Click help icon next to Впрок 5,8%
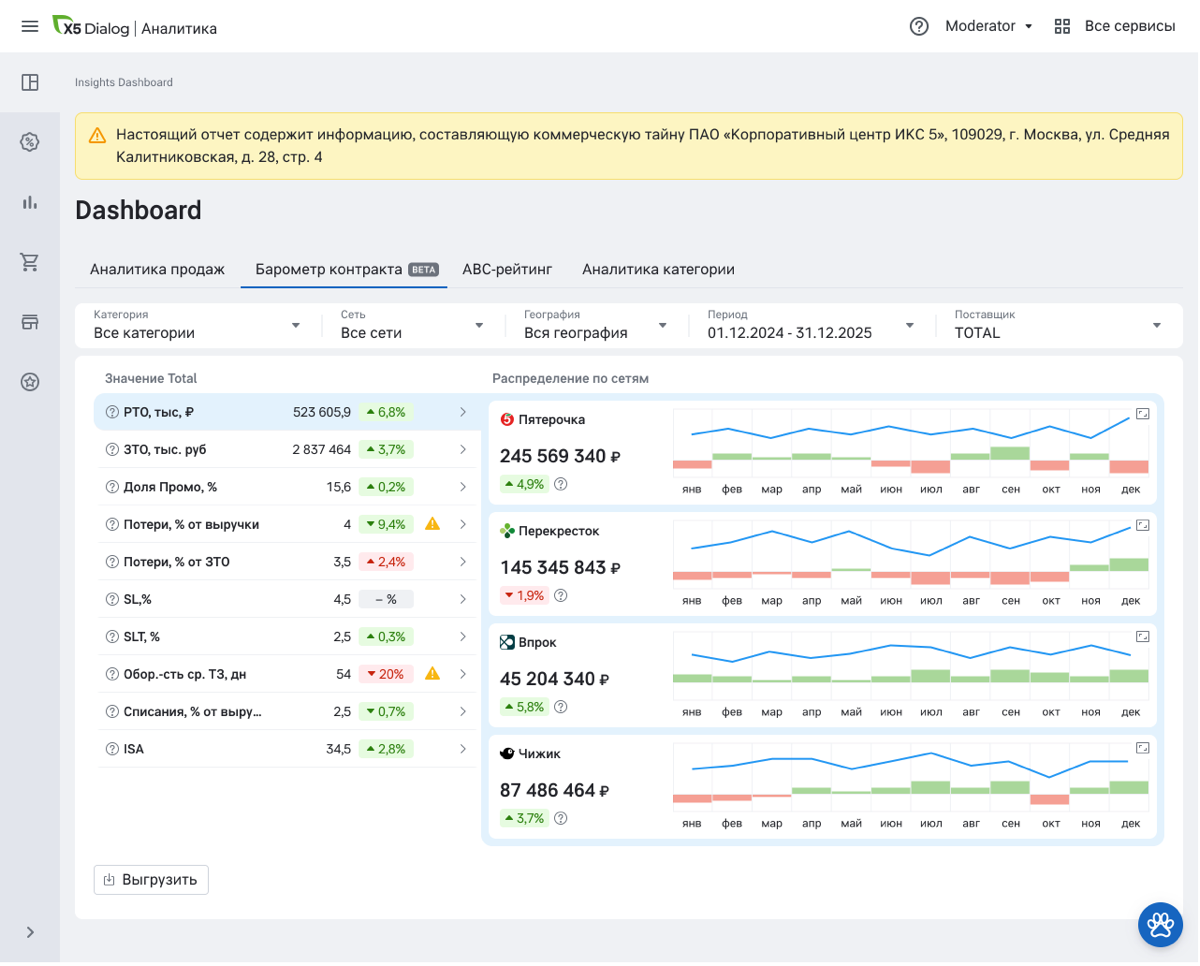The height and width of the screenshot is (966, 1200). pos(561,707)
